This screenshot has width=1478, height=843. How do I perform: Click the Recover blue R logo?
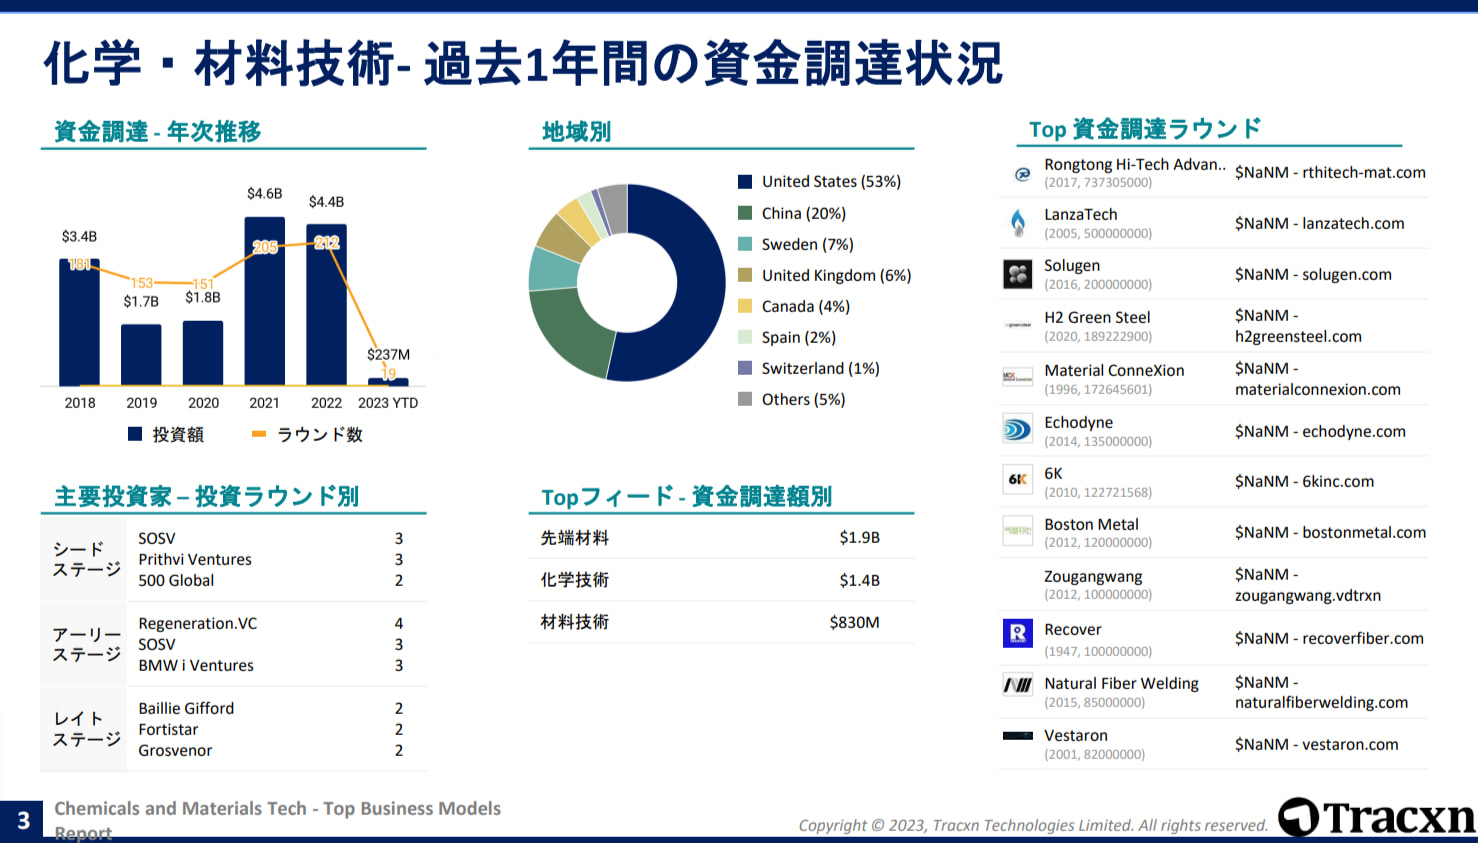1018,633
